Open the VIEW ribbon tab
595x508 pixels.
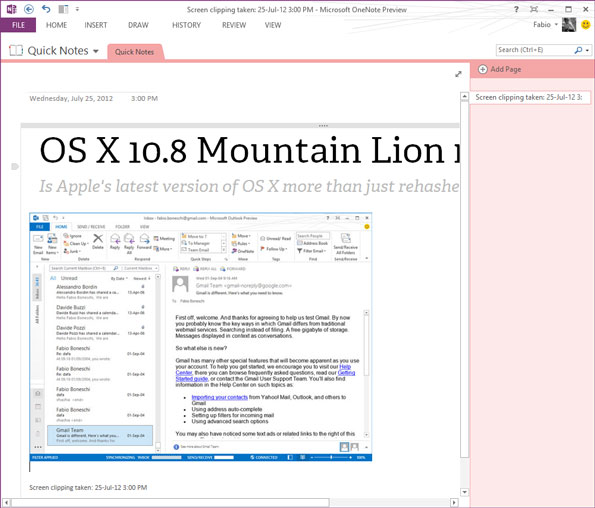point(273,25)
